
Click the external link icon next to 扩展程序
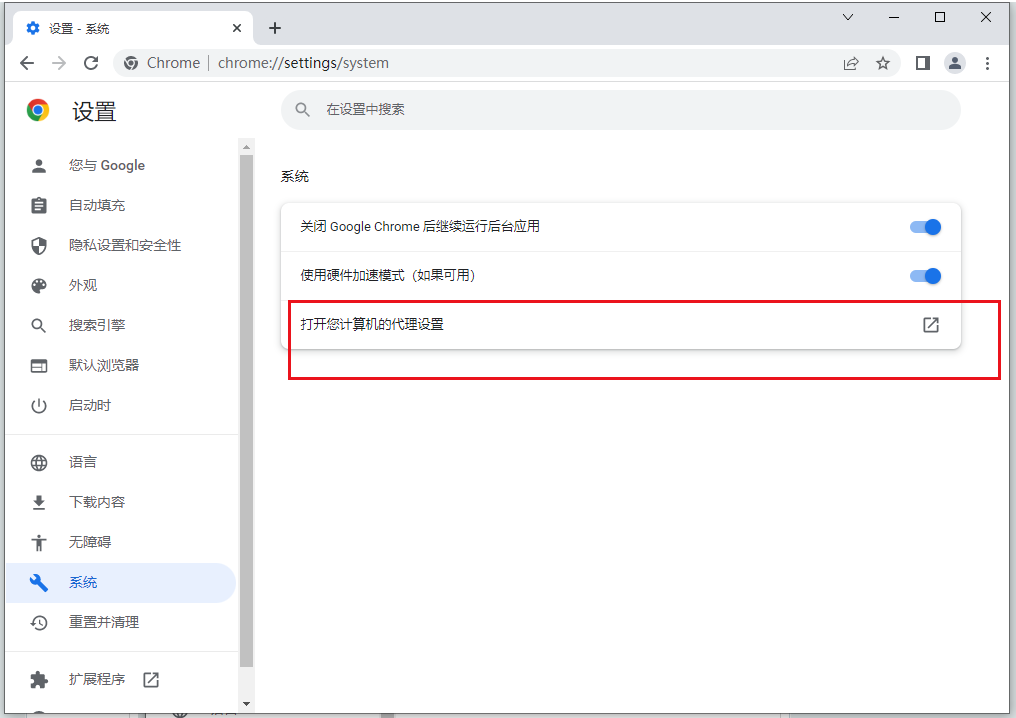[151, 679]
